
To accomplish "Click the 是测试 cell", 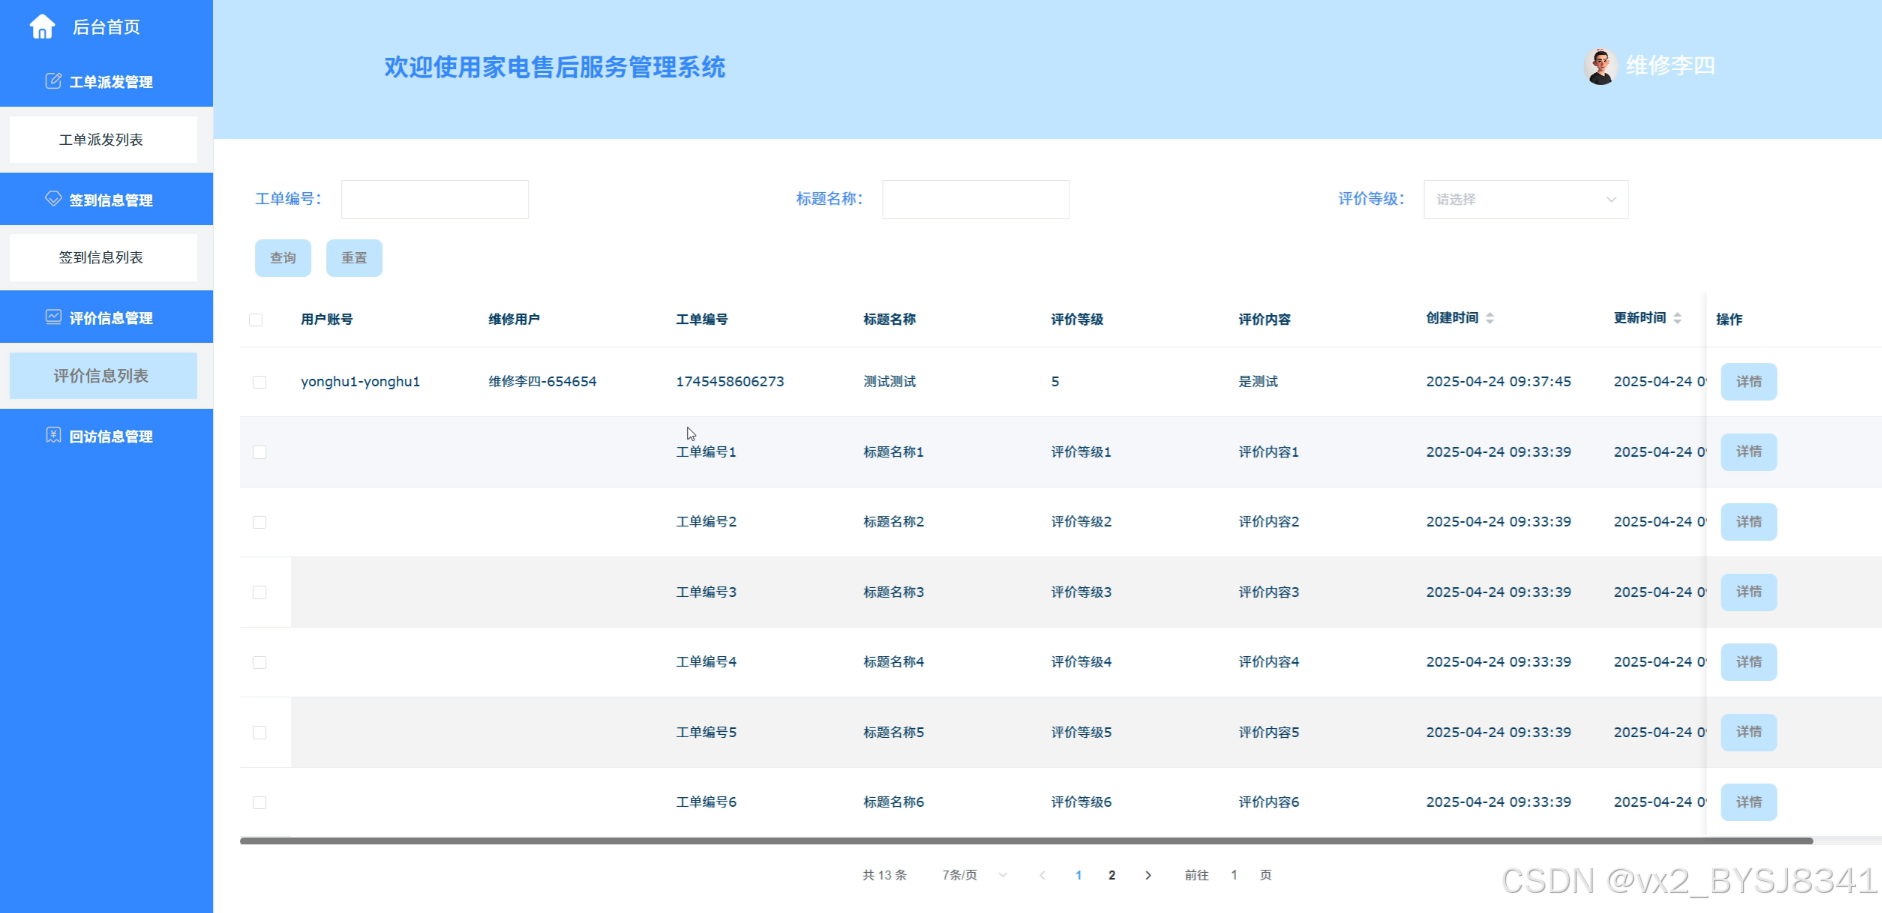I will point(1258,382).
